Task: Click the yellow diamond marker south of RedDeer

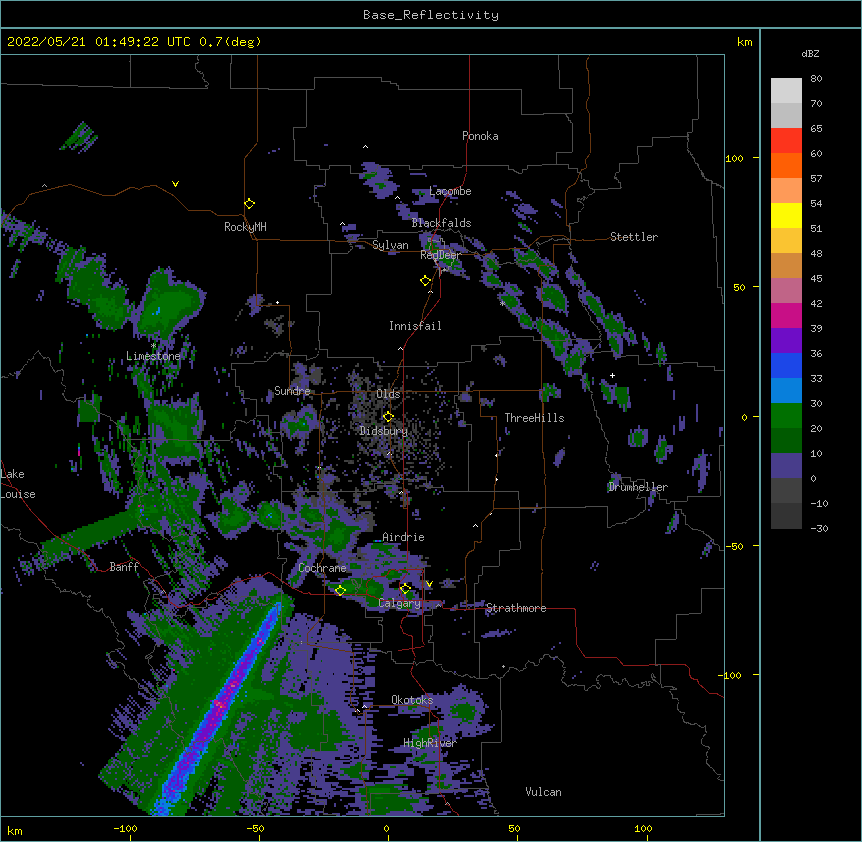Action: [x=425, y=281]
